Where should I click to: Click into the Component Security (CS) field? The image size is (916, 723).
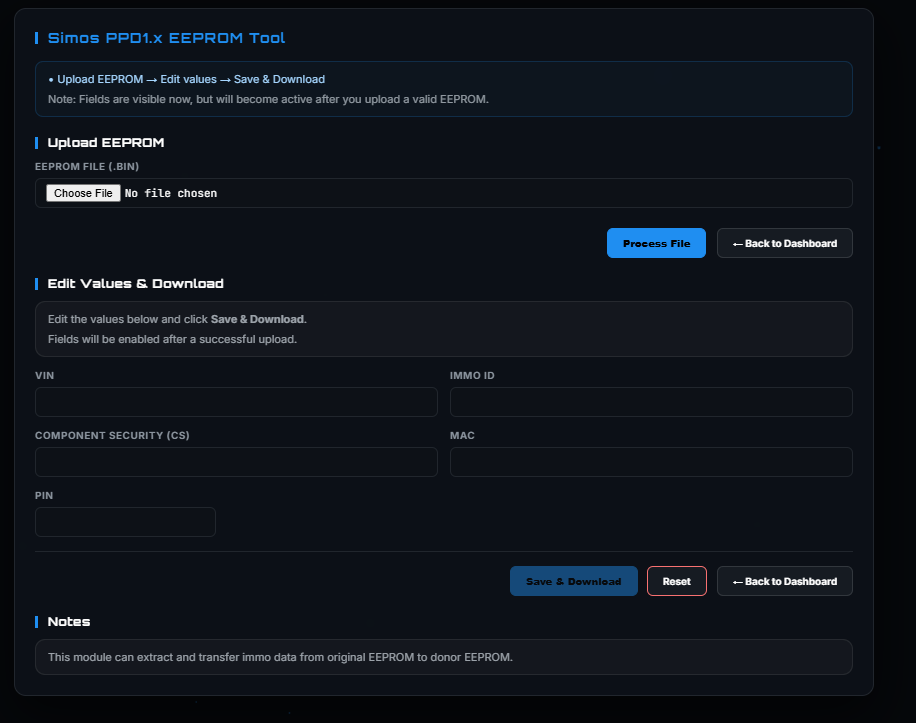(236, 462)
